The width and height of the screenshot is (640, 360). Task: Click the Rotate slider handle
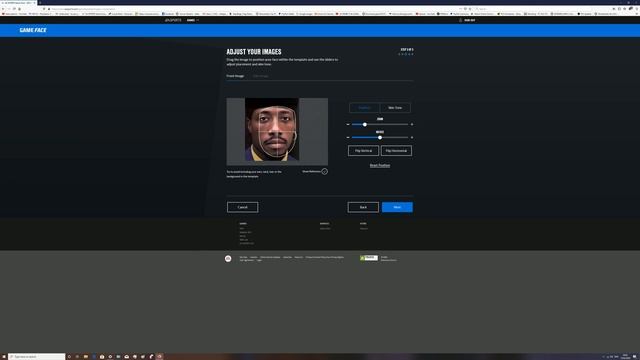[x=380, y=138]
